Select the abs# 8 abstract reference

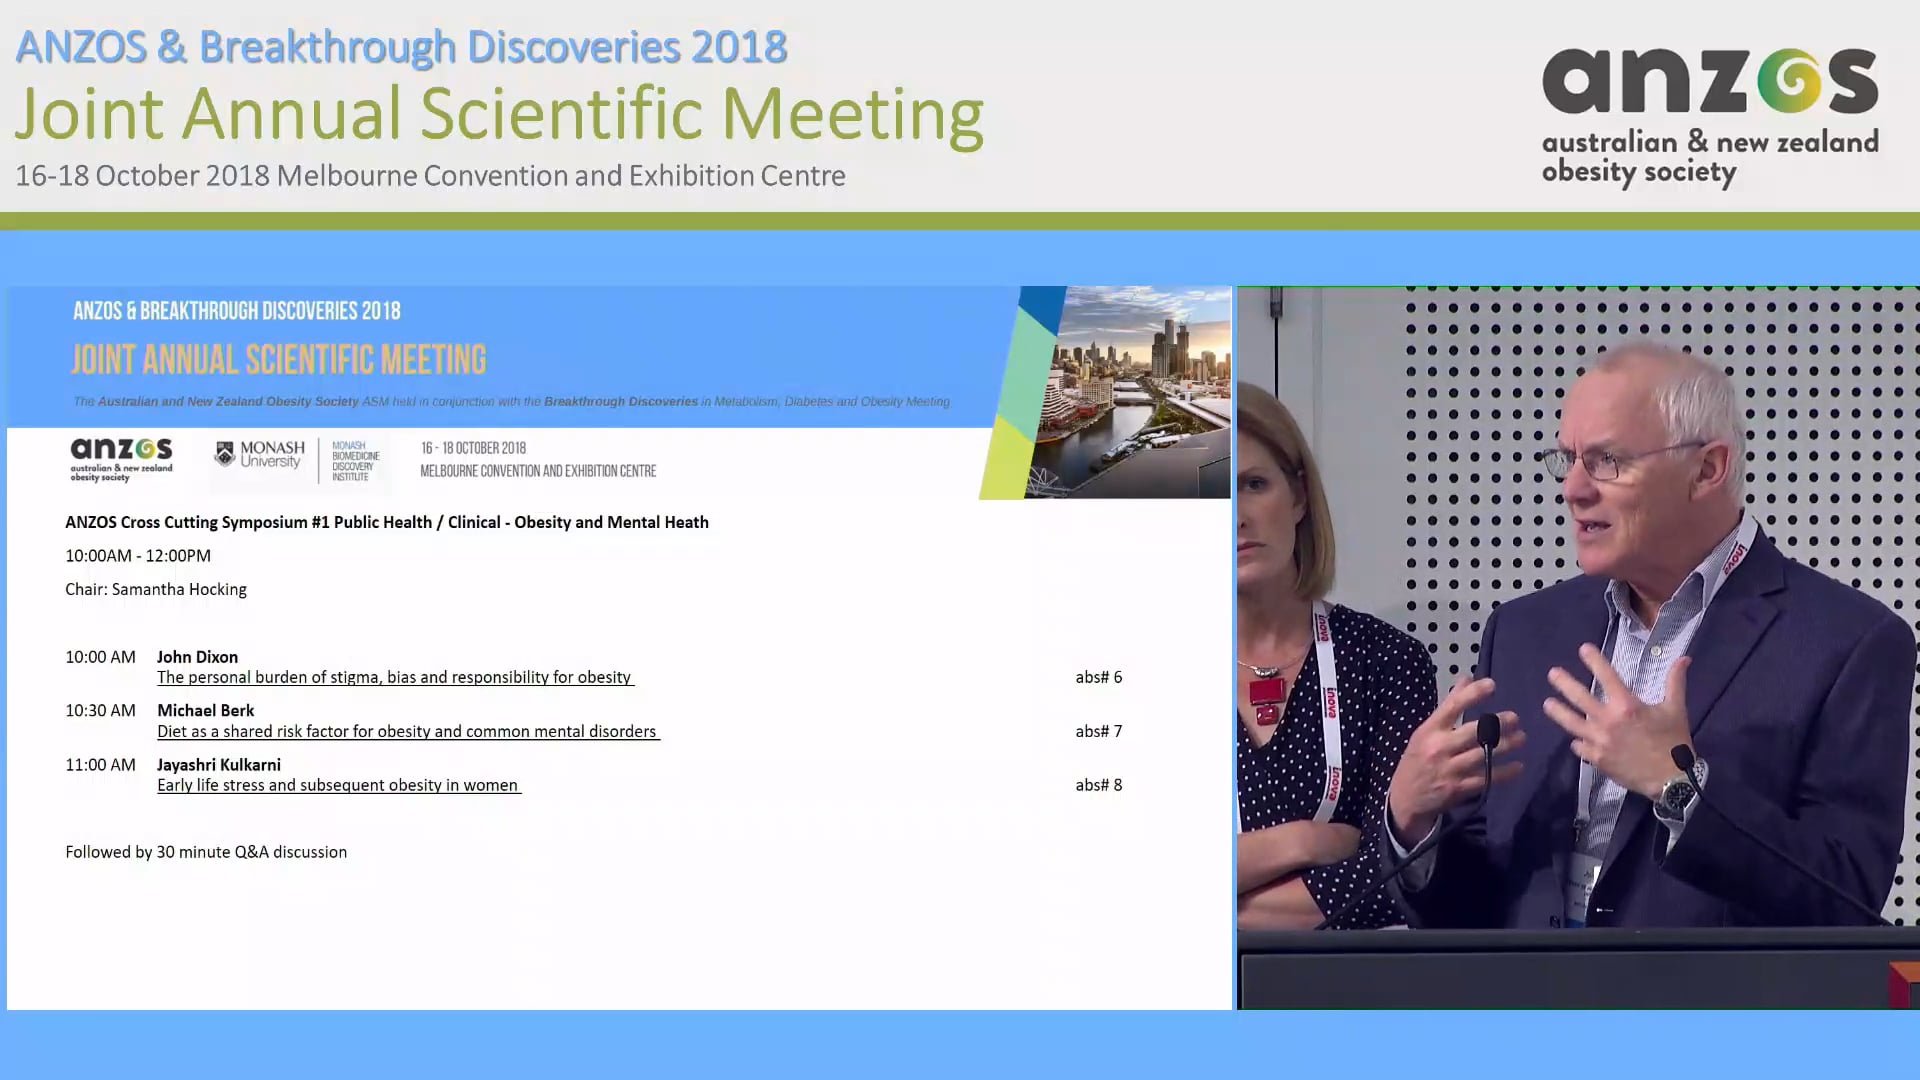1098,785
